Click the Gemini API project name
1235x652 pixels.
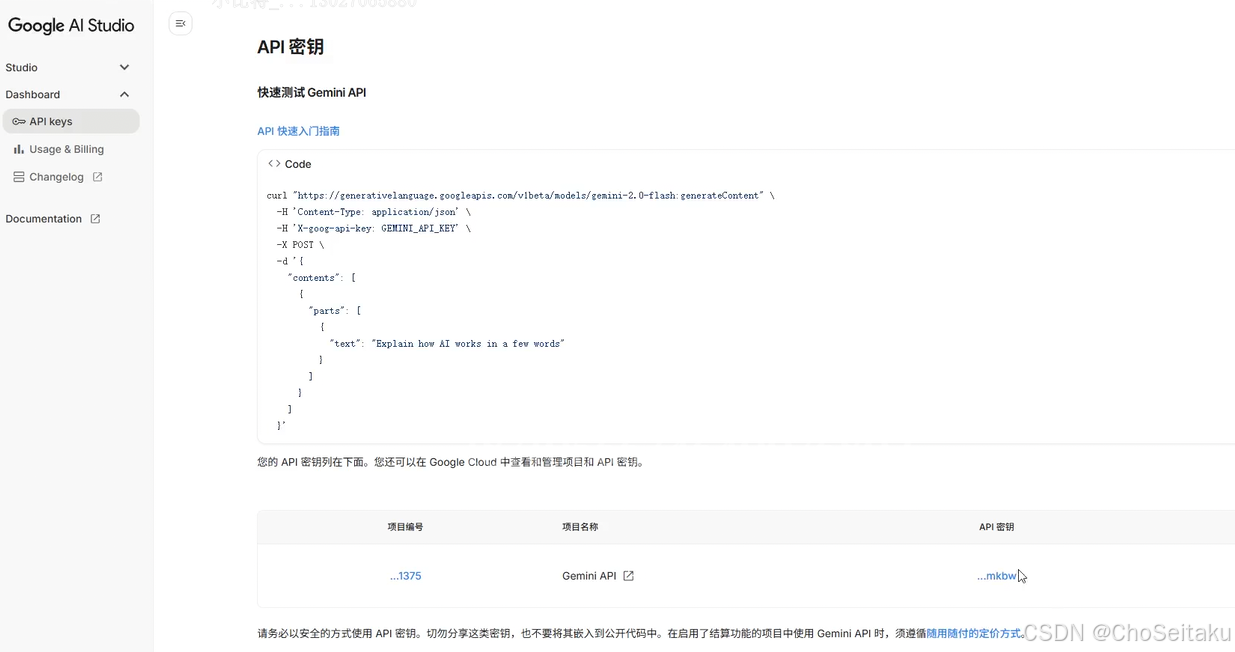[x=589, y=576]
